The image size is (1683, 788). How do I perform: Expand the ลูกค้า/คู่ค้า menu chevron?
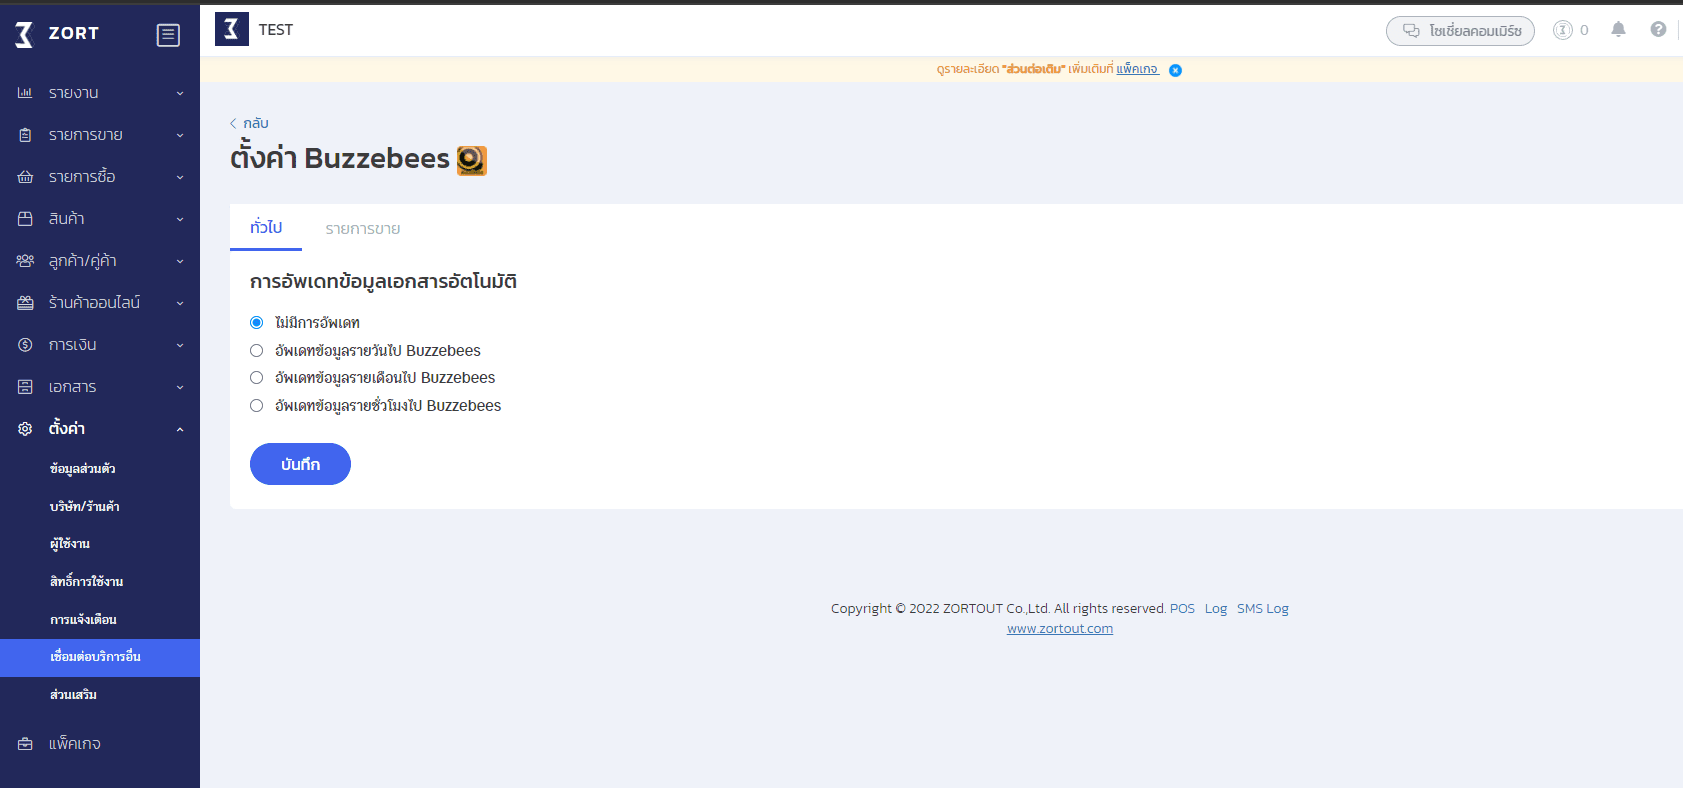click(x=180, y=261)
